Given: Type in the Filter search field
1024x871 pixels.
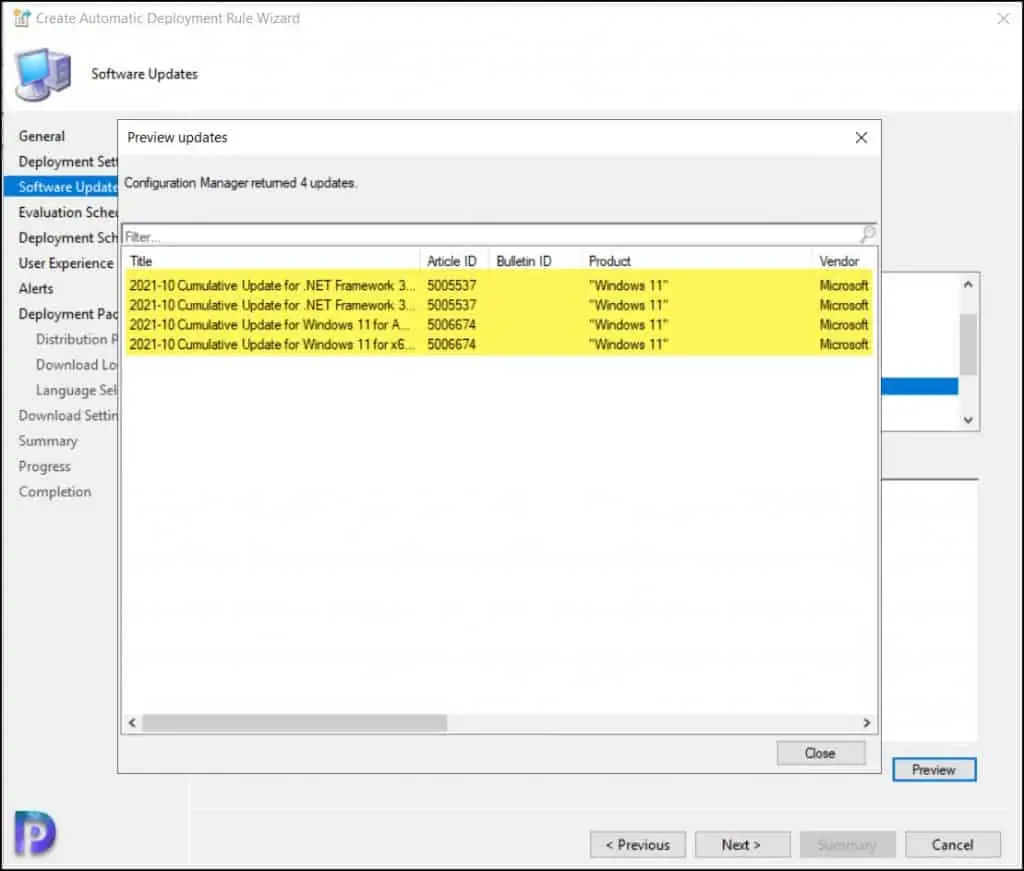Looking at the screenshot, I should point(490,237).
